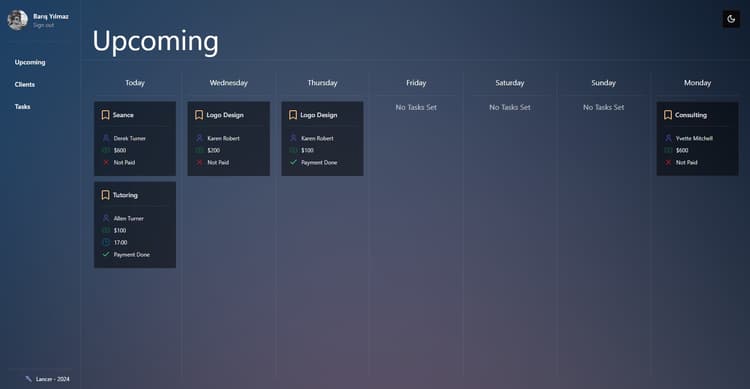Image resolution: width=750 pixels, height=389 pixels.
Task: Click the $200 amount on Wednesday card
Action: click(214, 150)
